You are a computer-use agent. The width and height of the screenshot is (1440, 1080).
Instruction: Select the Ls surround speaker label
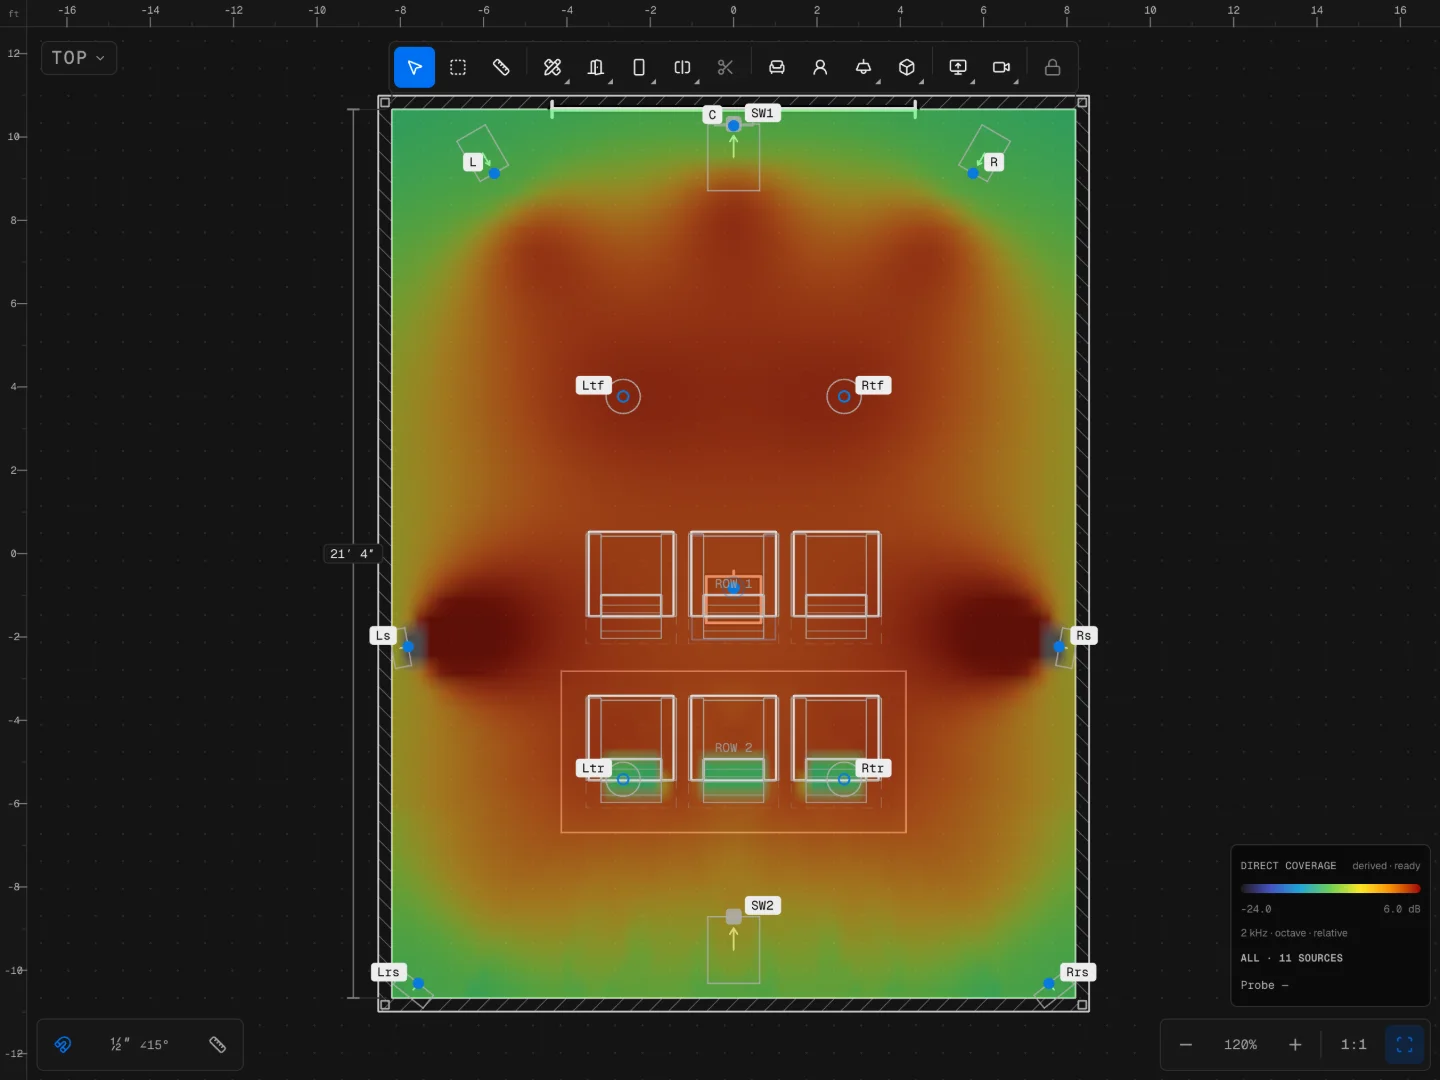tap(383, 635)
